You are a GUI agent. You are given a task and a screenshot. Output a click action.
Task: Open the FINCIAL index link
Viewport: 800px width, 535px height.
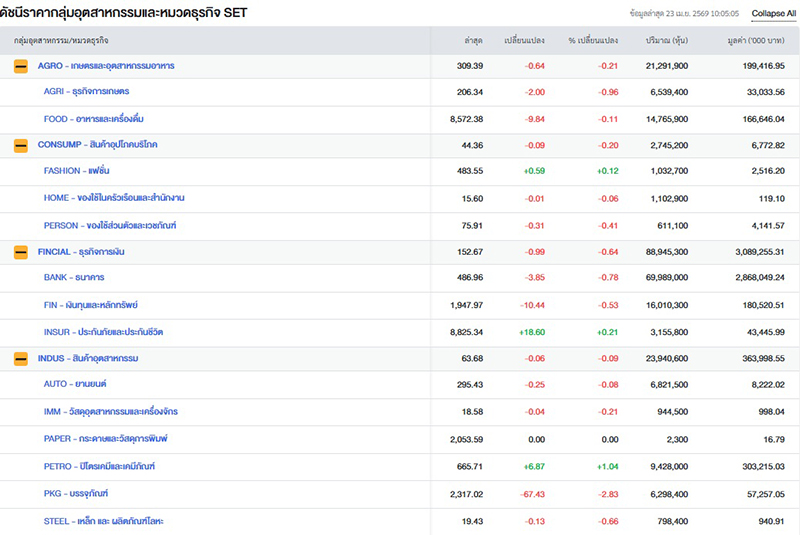point(87,252)
